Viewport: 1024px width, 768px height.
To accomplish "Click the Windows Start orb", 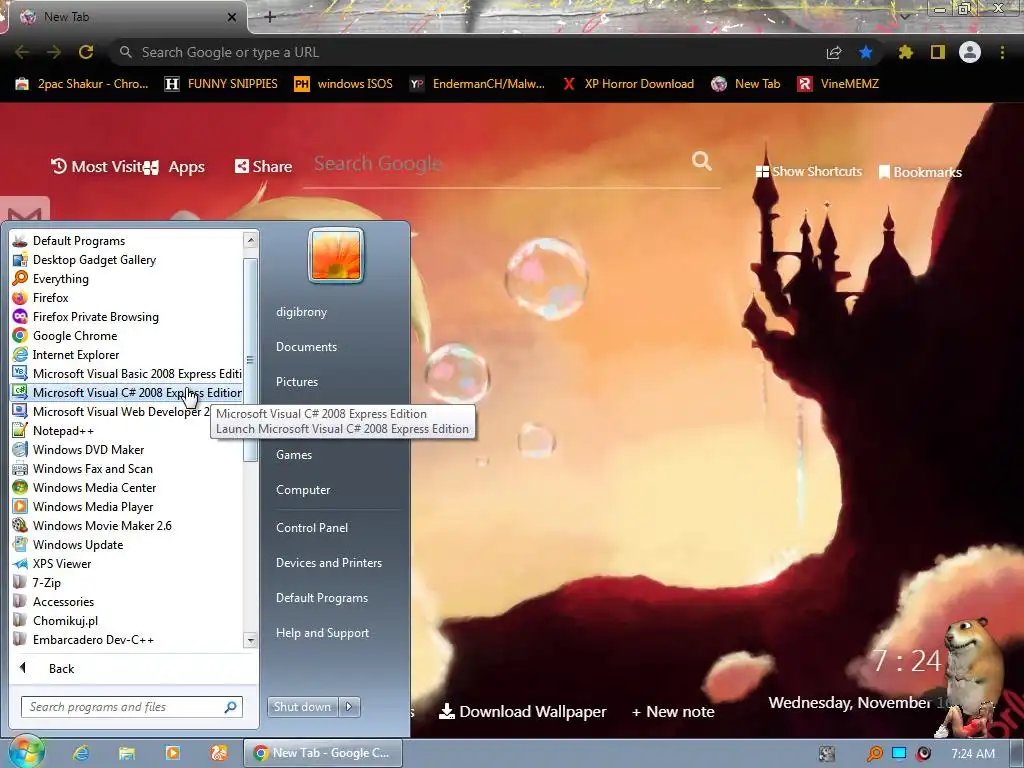I will pos(25,752).
